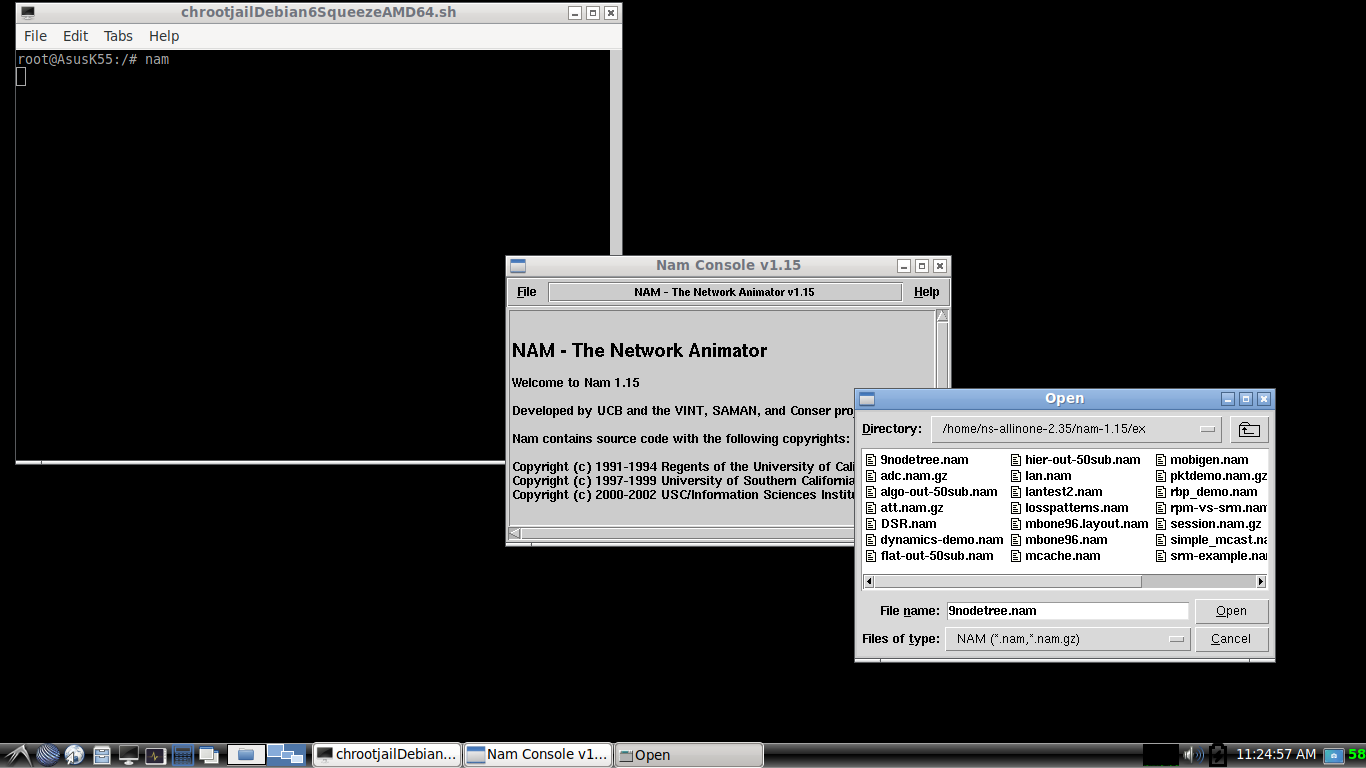This screenshot has height=768, width=1366.
Task: Launch the calculator from the taskbar
Action: [x=182, y=755]
